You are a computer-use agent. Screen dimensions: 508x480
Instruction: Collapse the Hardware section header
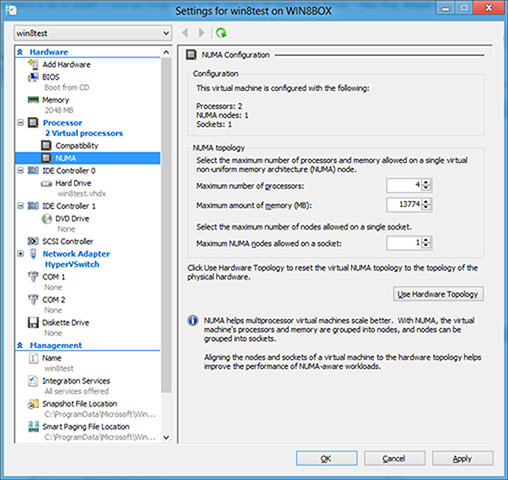20,52
